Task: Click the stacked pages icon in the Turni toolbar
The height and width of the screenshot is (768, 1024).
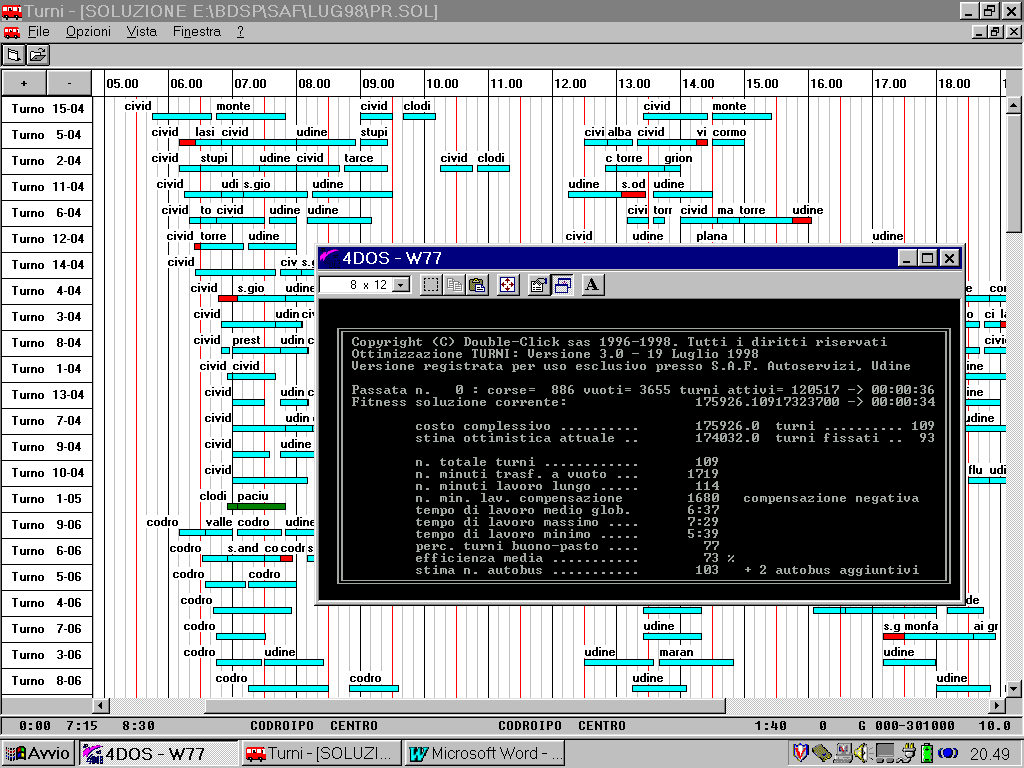Action: click(13, 56)
